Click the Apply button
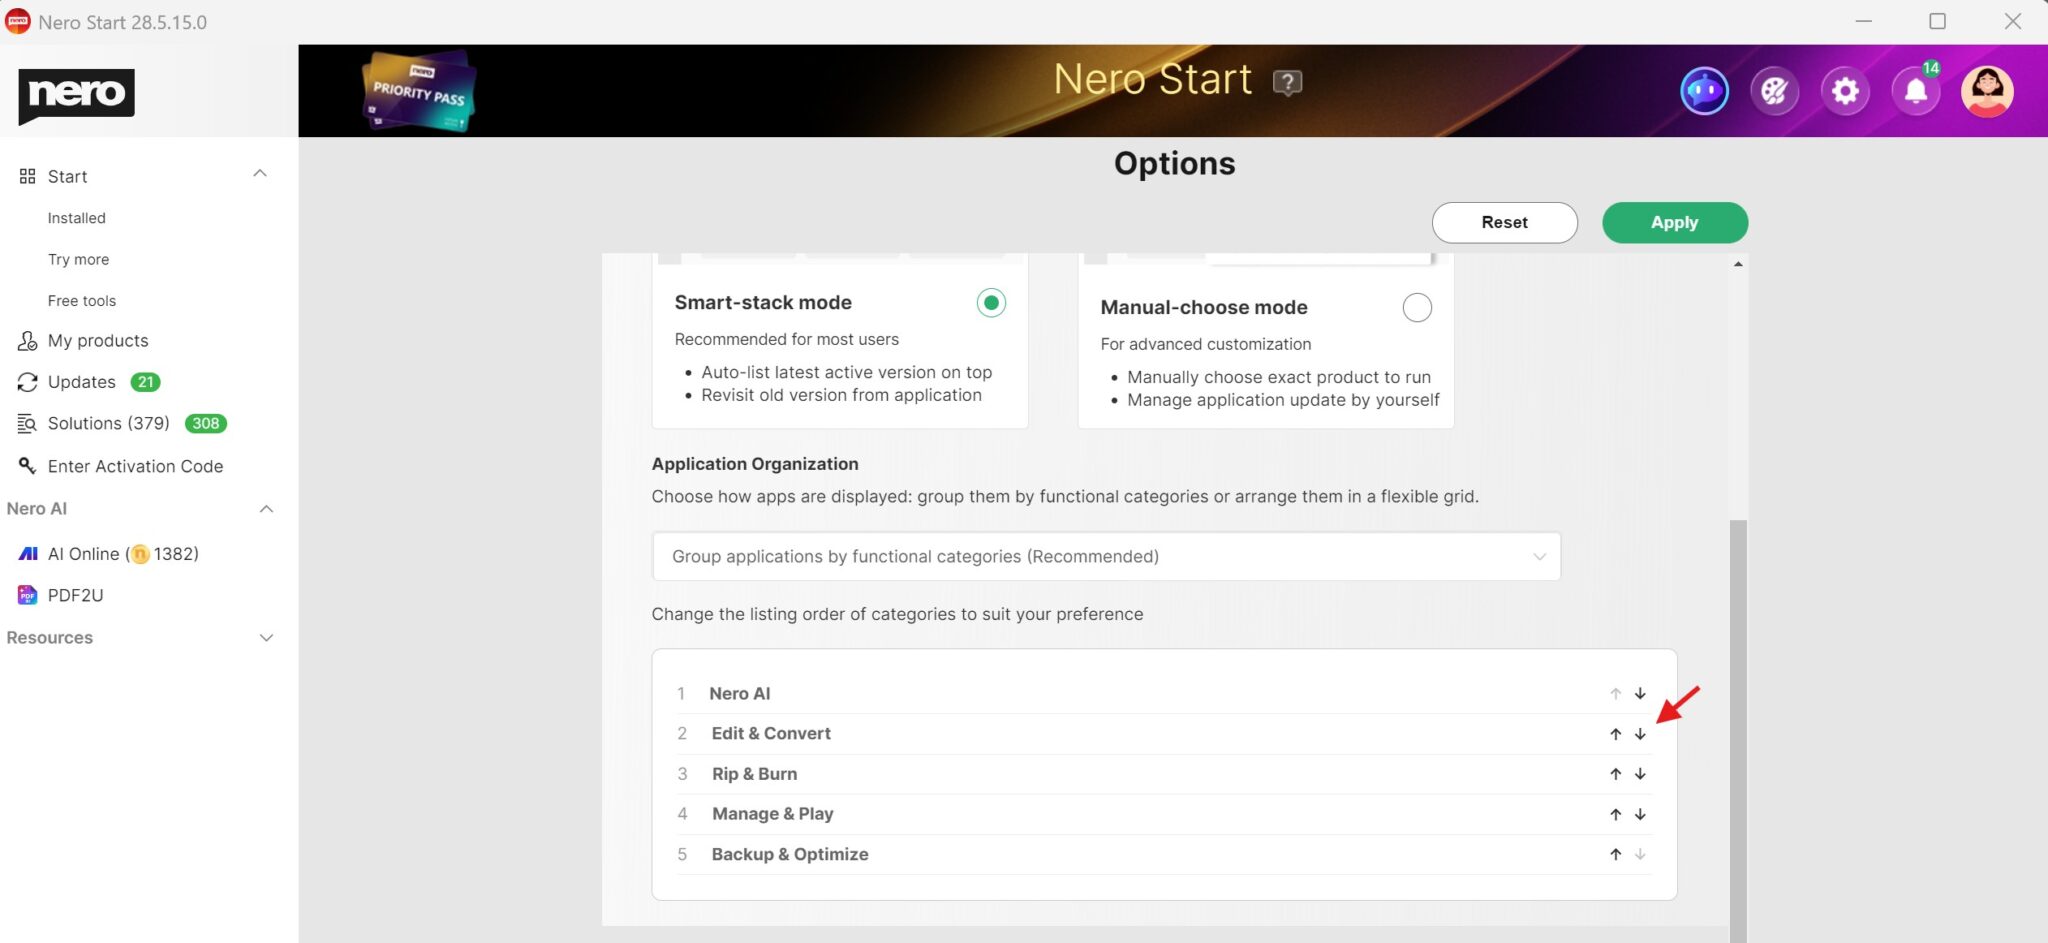The image size is (2048, 943). [1674, 222]
